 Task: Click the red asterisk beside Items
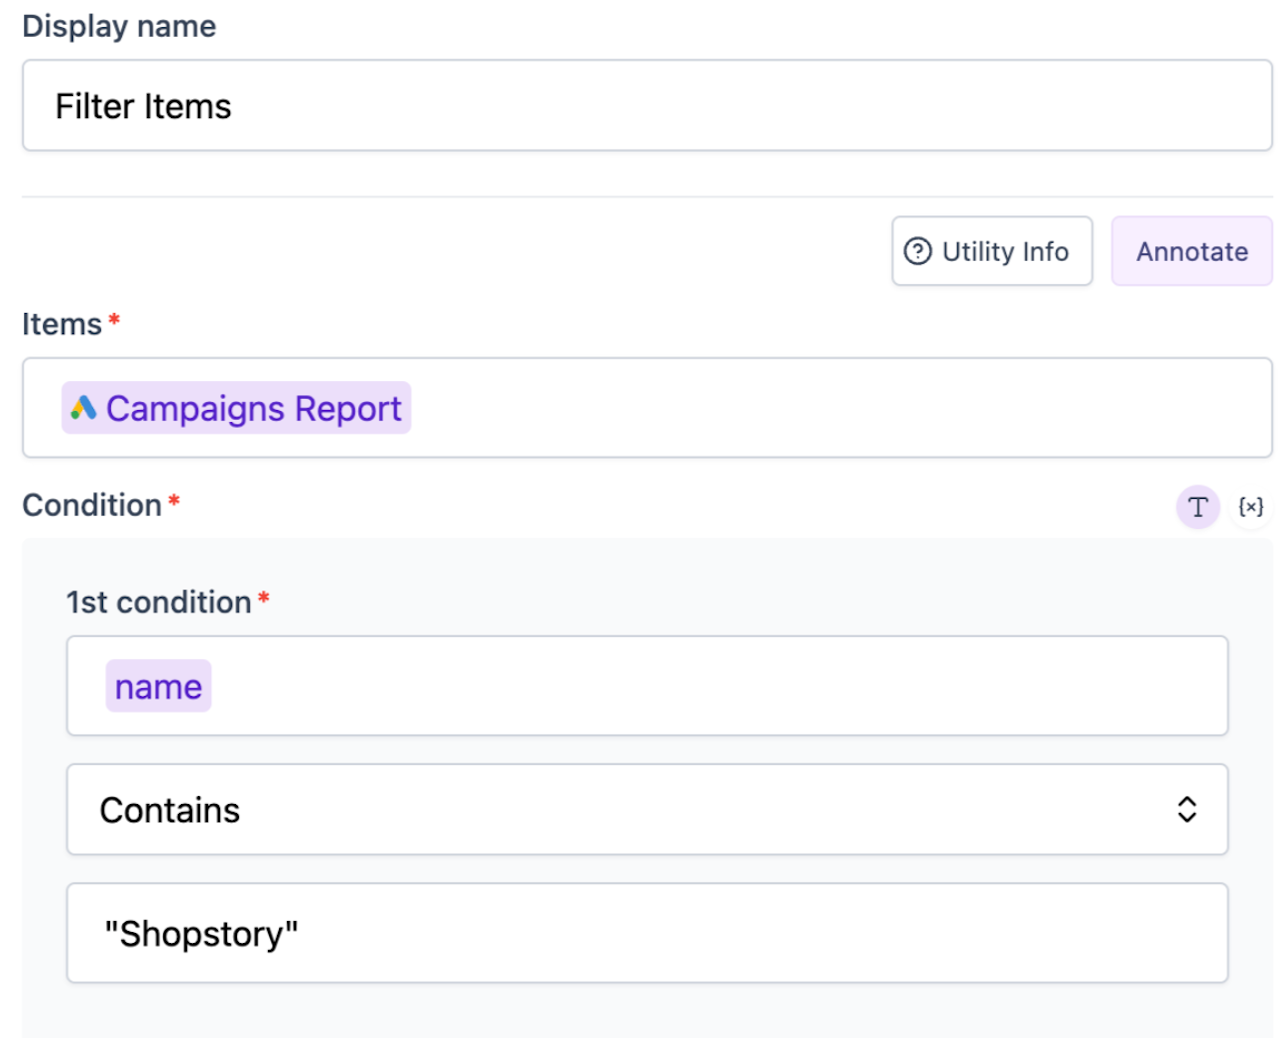click(114, 320)
